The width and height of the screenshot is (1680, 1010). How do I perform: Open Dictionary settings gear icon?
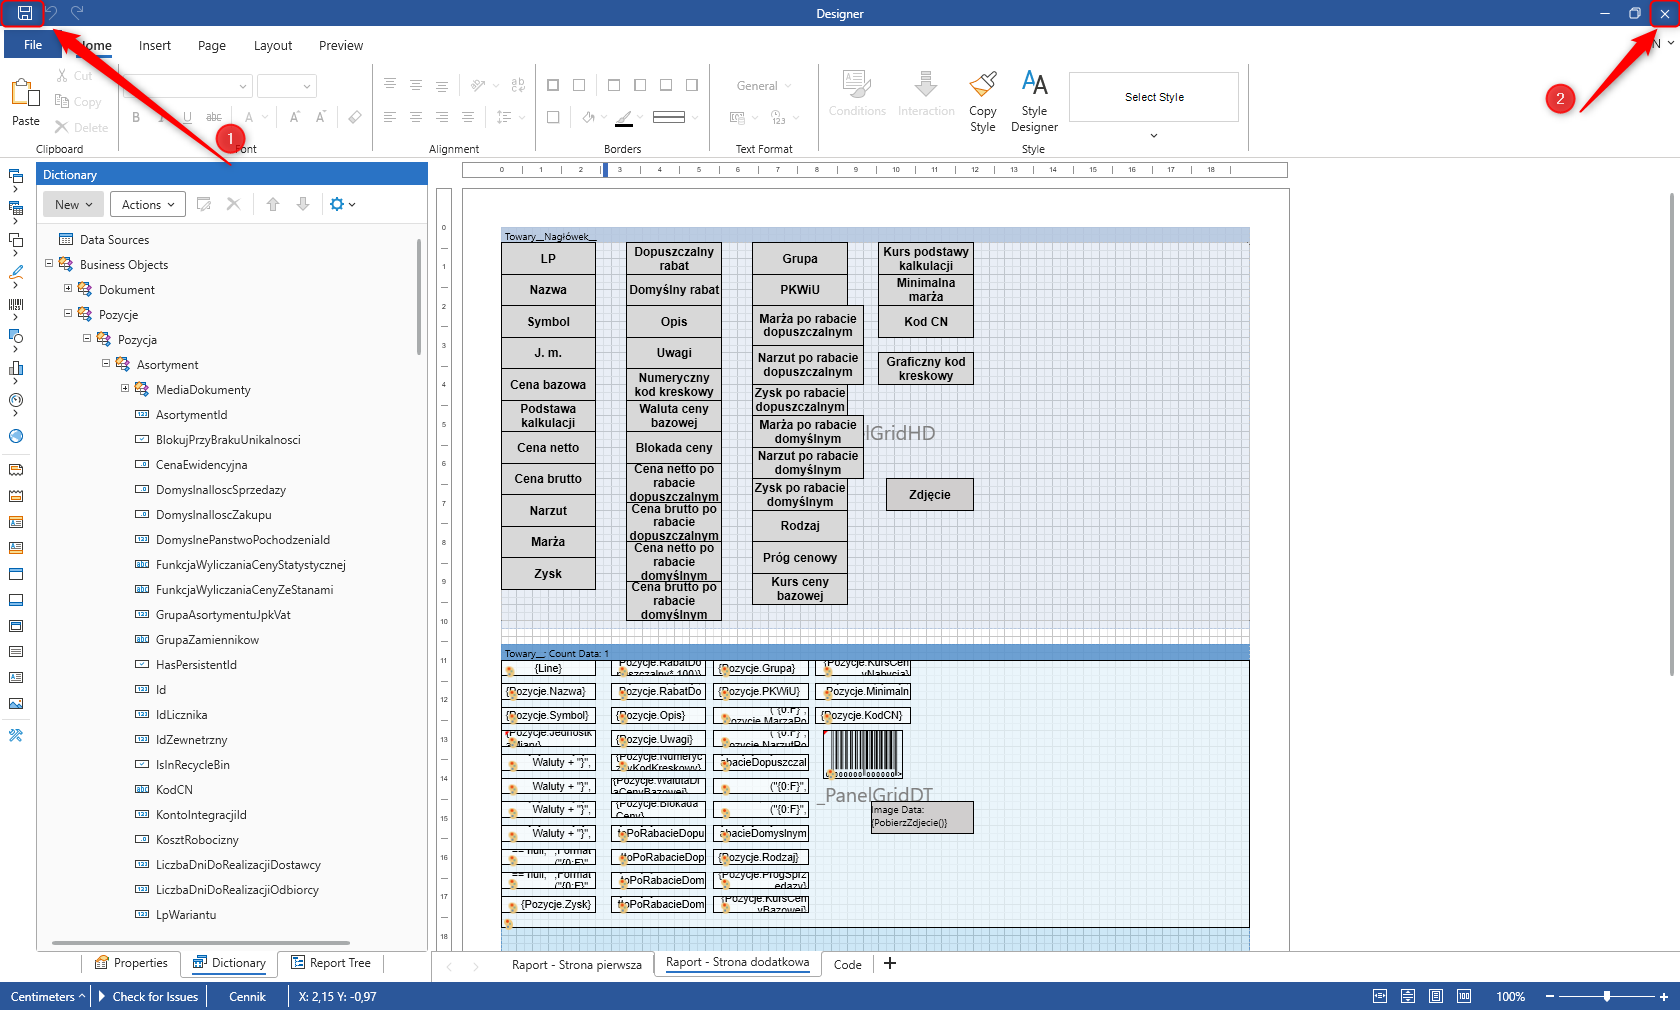tap(337, 204)
